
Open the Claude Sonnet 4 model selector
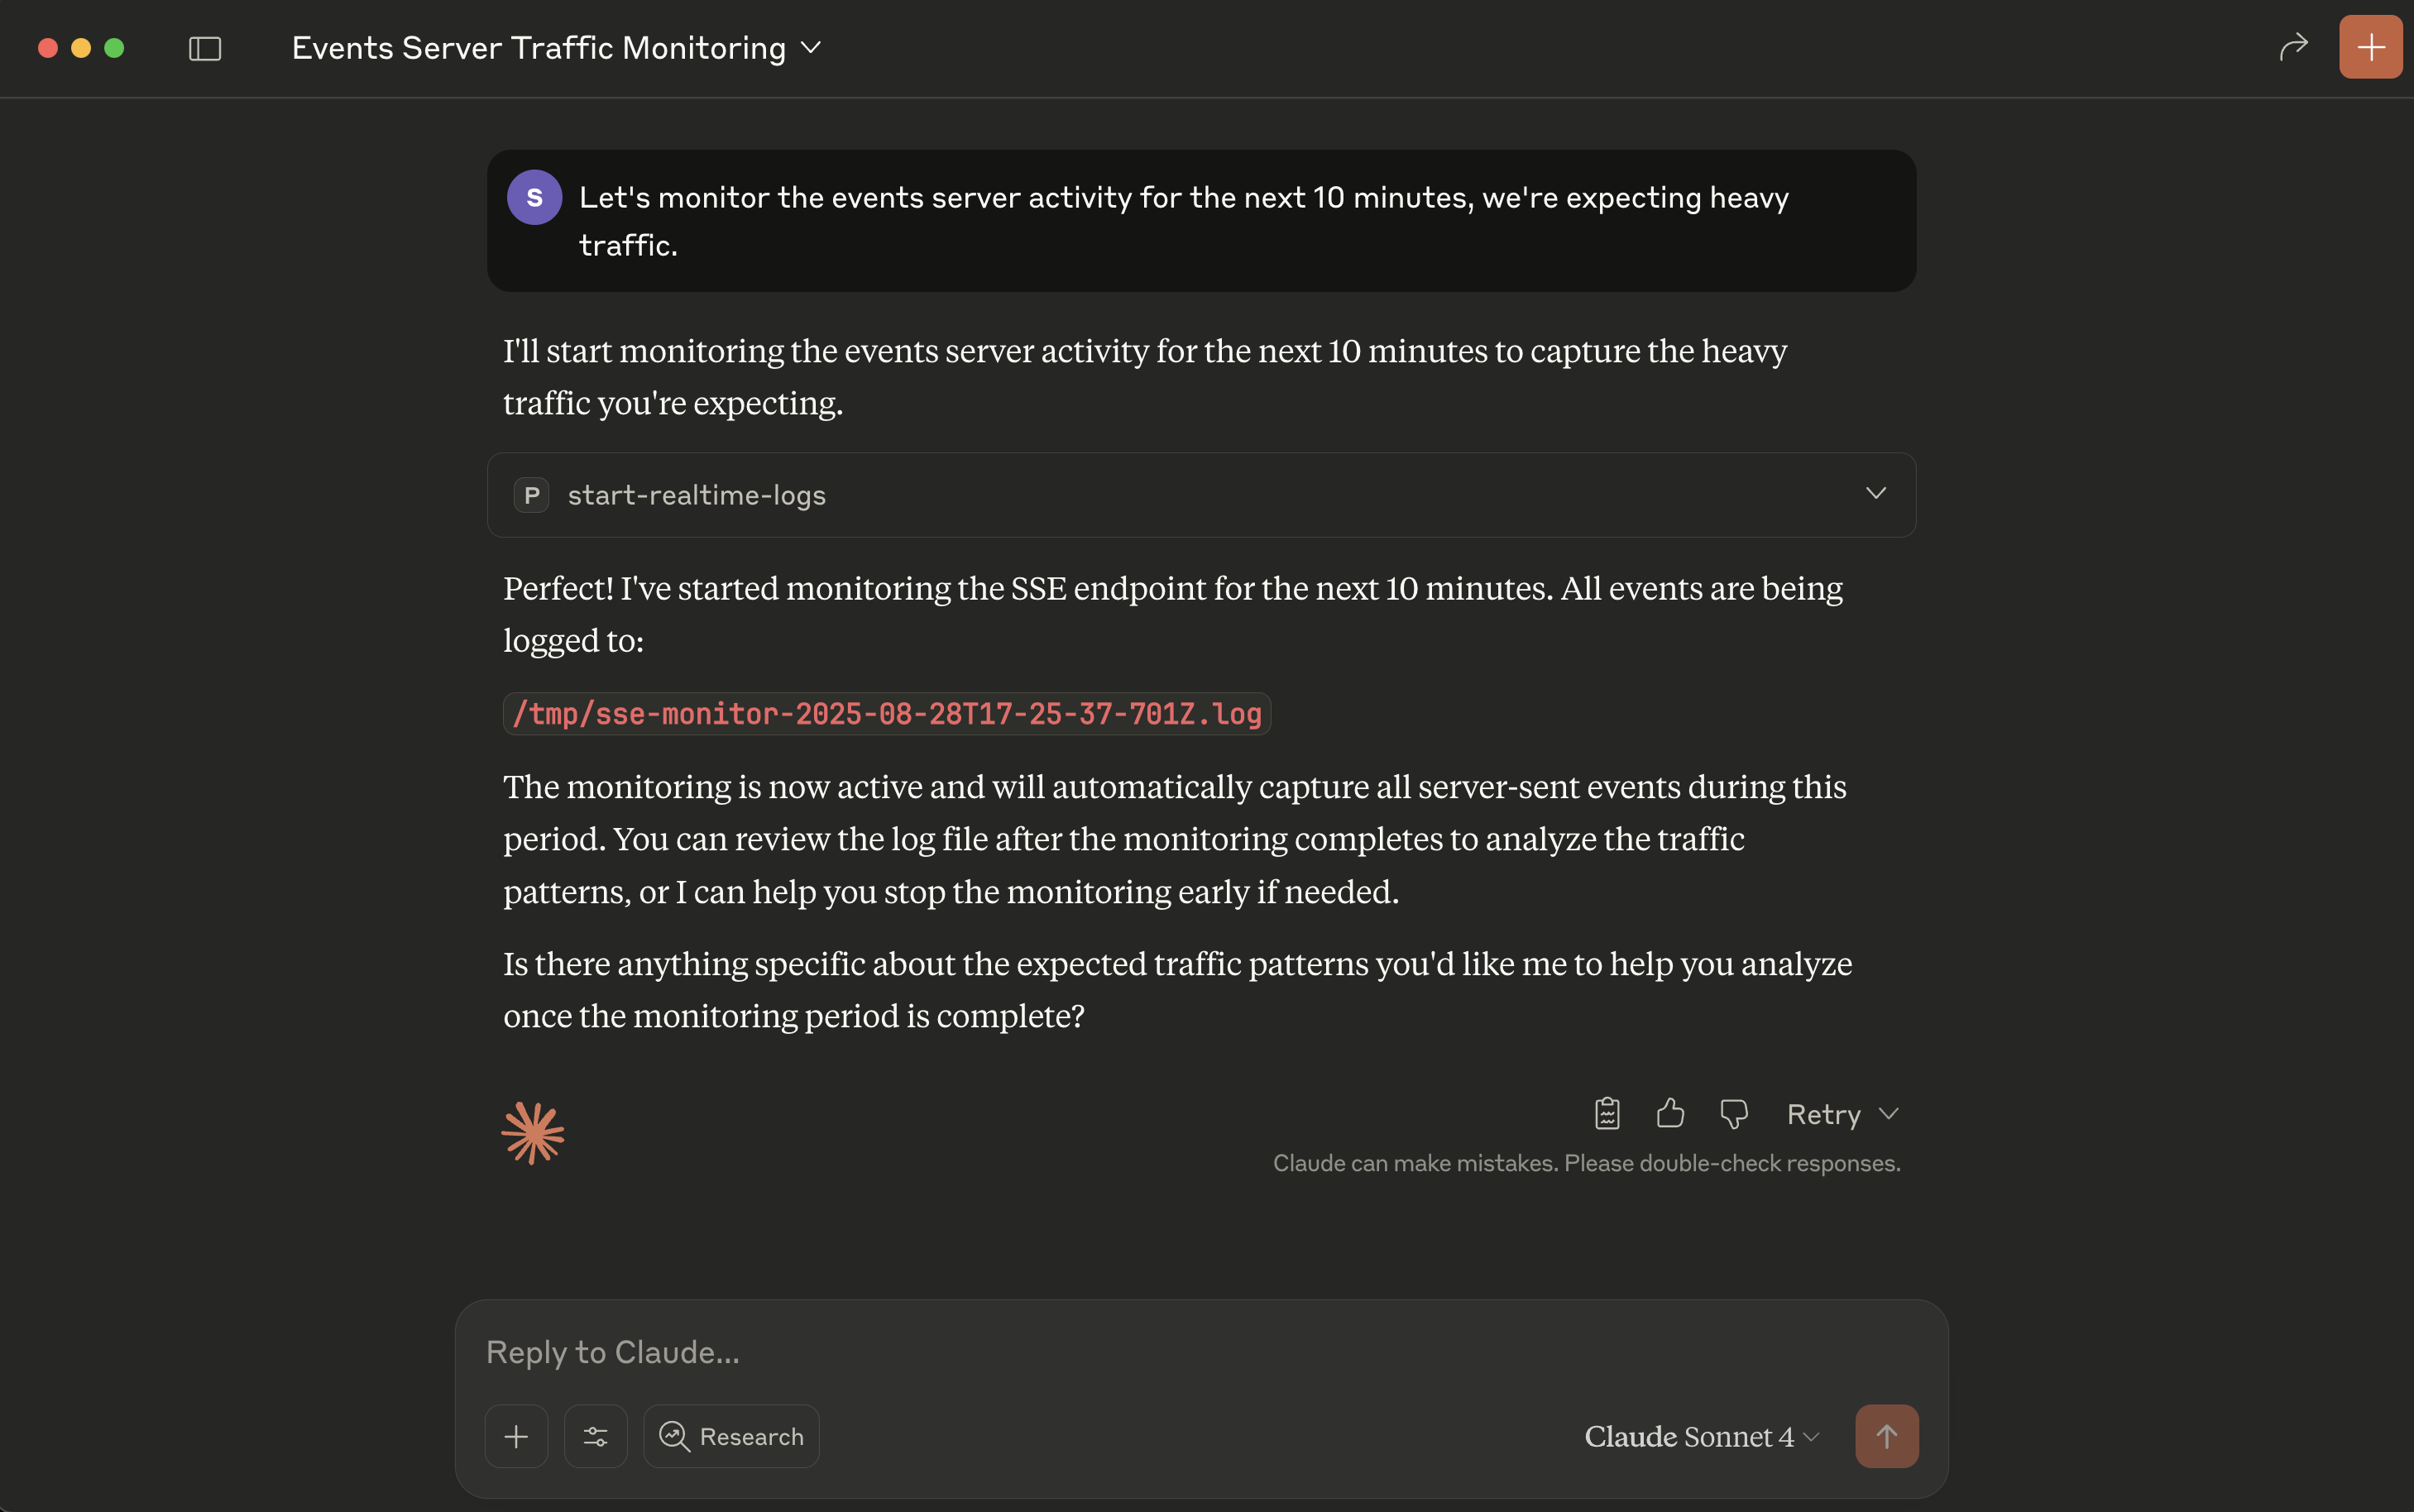[x=1702, y=1436]
